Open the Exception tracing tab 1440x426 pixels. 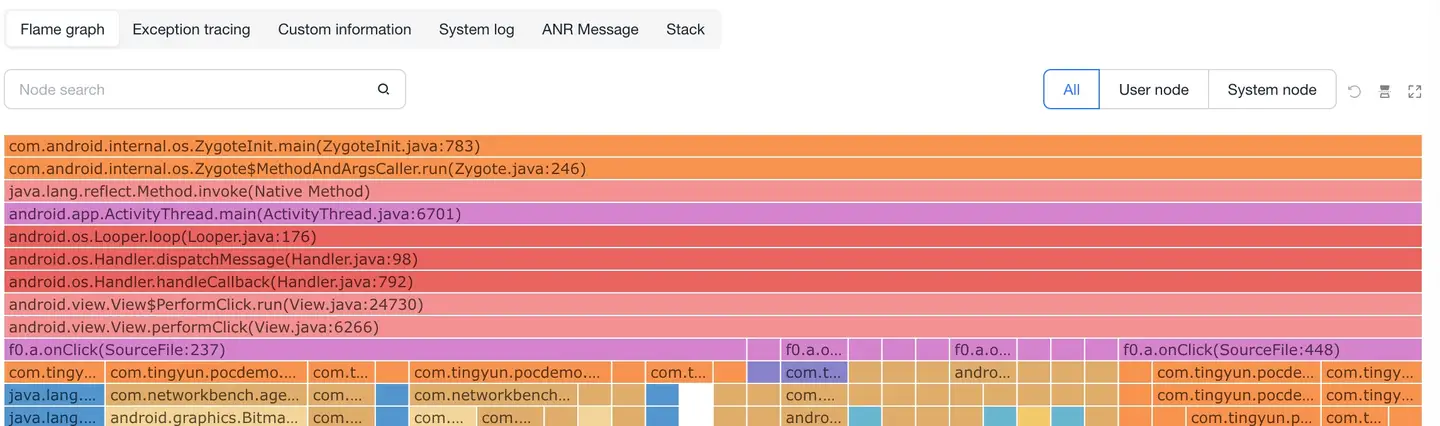pos(191,29)
